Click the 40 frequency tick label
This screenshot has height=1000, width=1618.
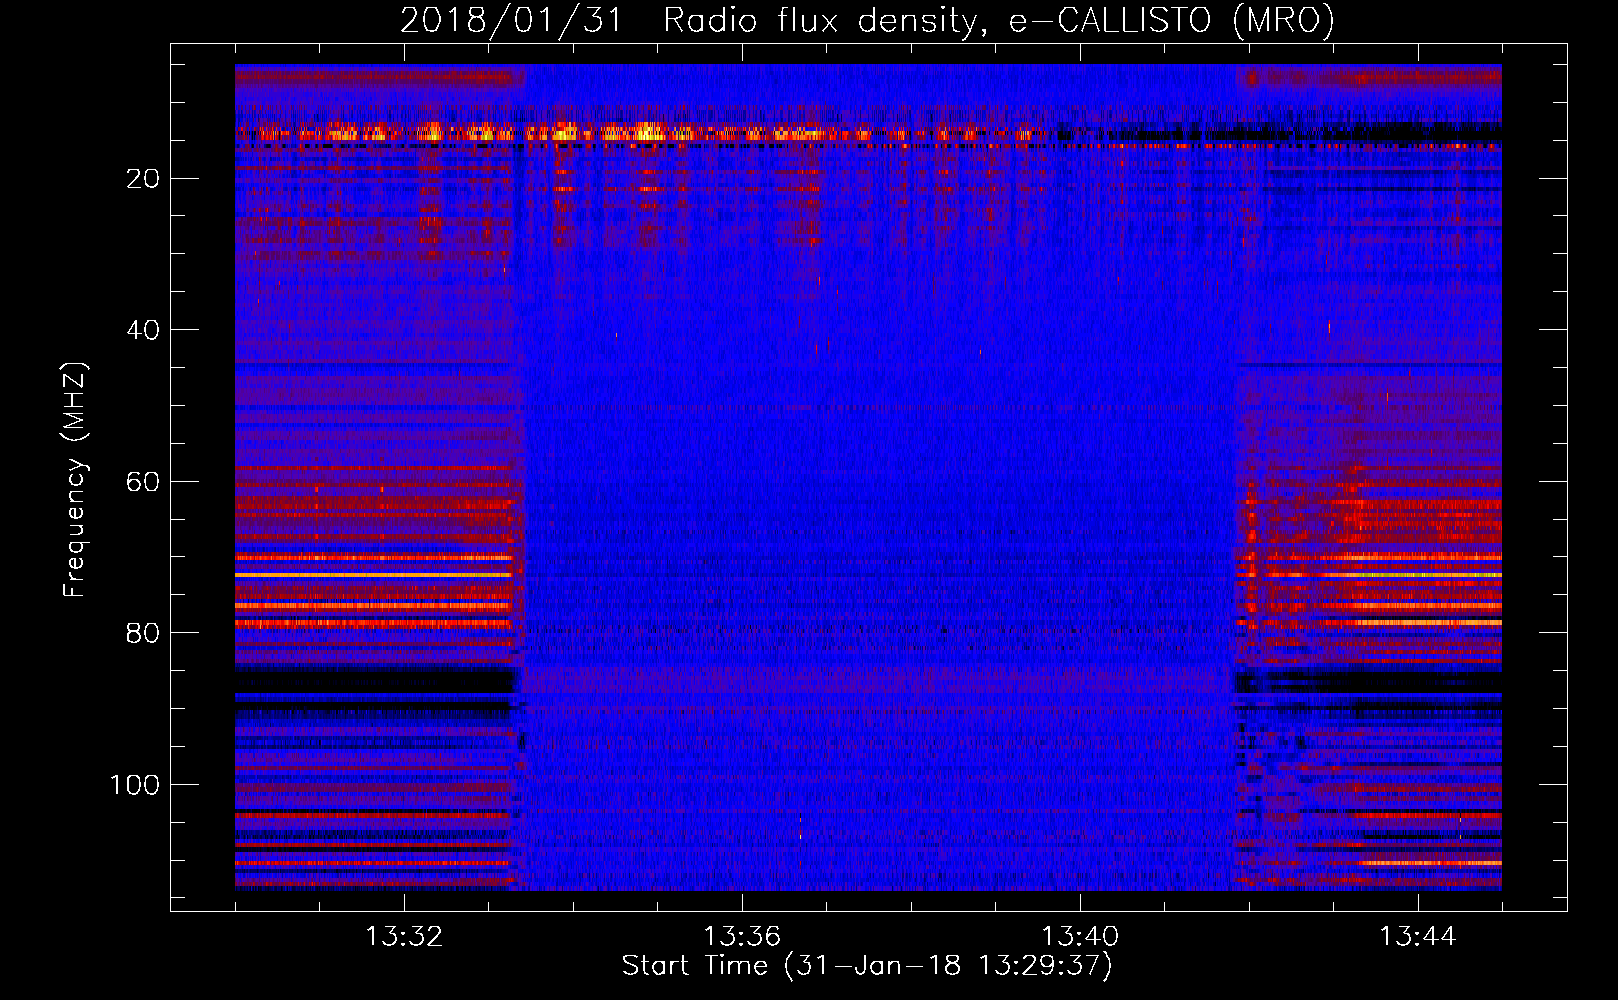(143, 330)
